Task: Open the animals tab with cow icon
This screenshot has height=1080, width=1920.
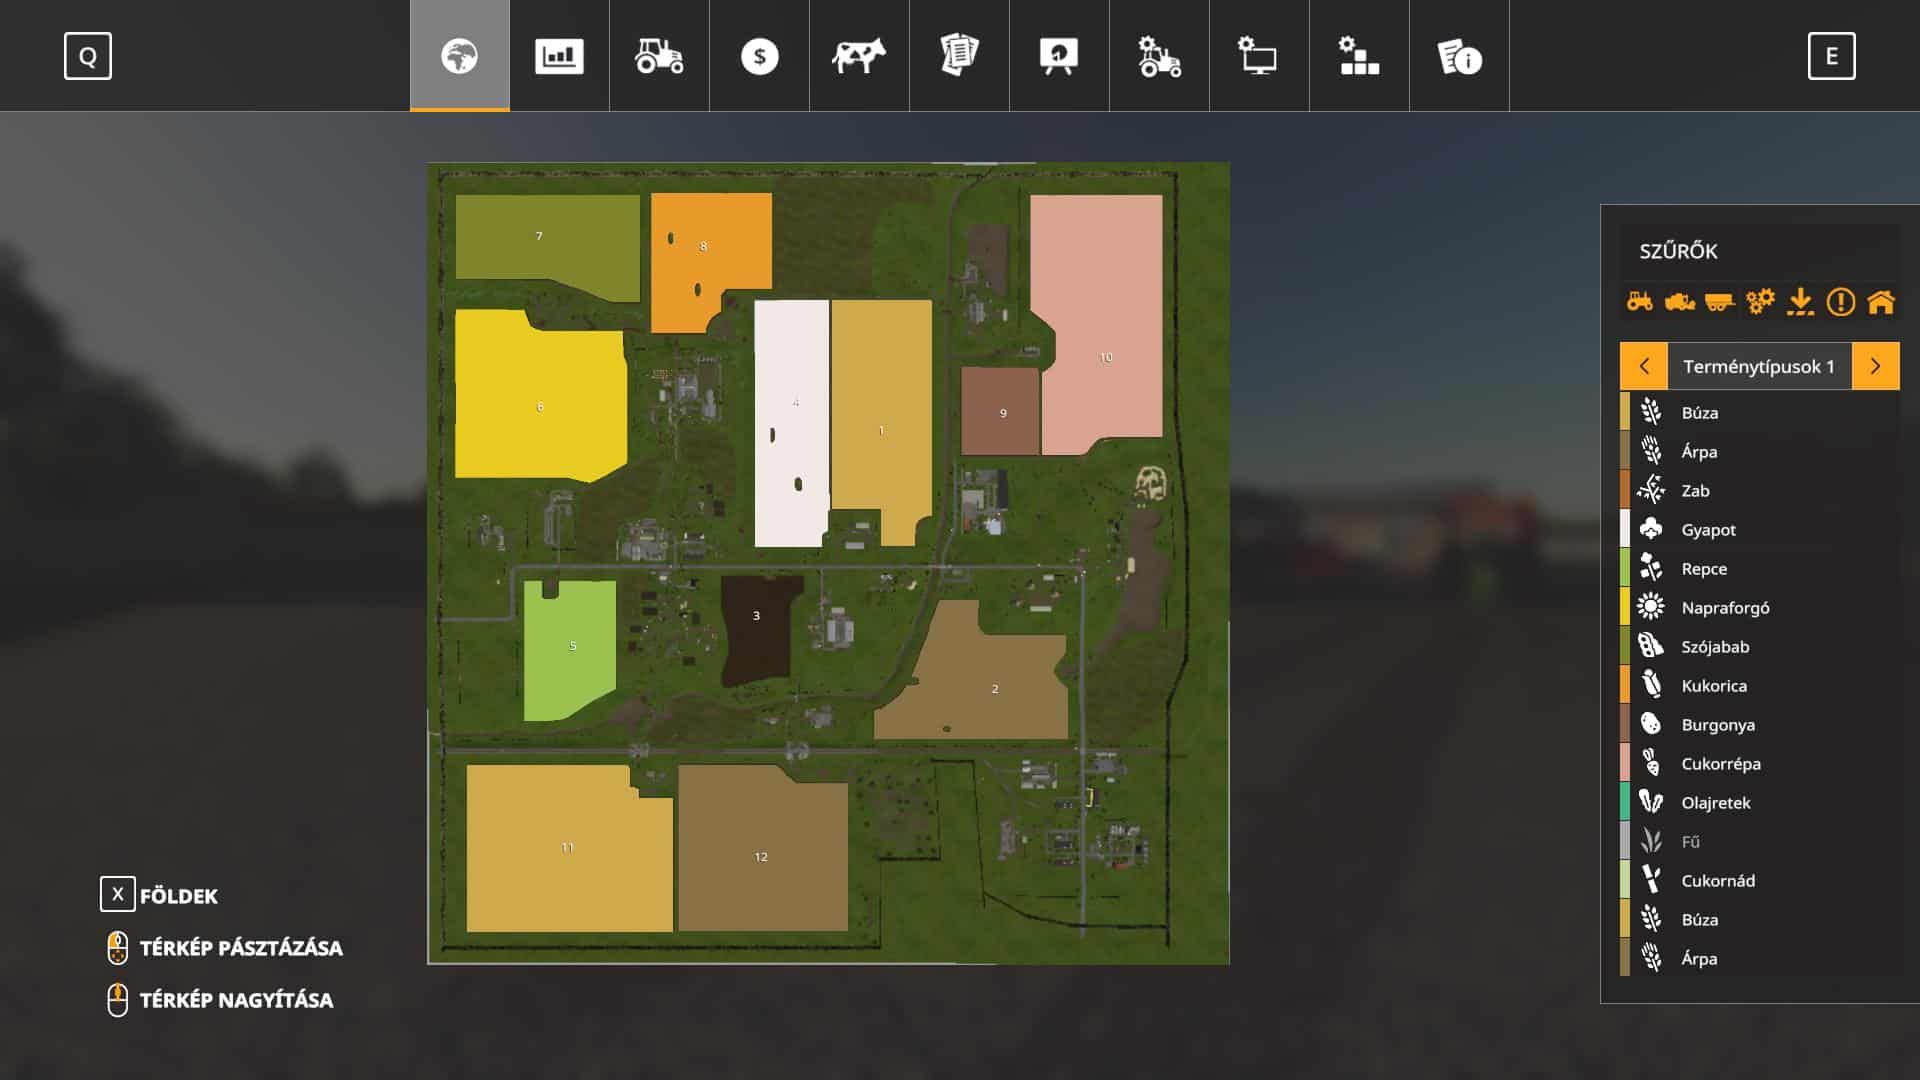Action: click(x=859, y=56)
